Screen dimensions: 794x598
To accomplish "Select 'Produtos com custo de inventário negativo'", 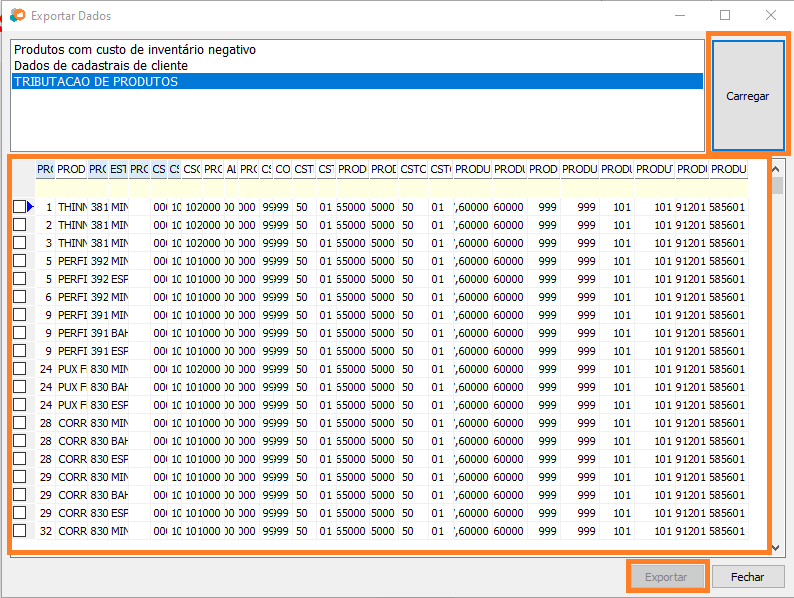I will coord(135,49).
